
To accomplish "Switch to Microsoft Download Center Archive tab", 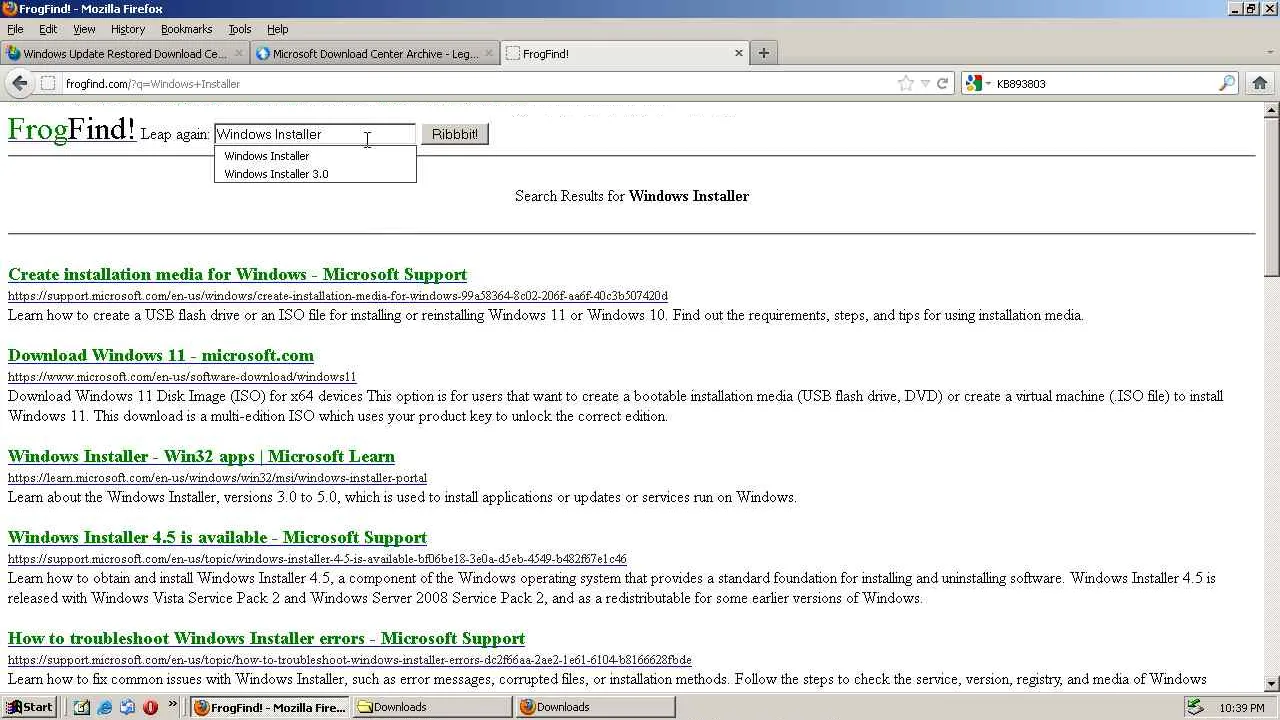I will 375,54.
